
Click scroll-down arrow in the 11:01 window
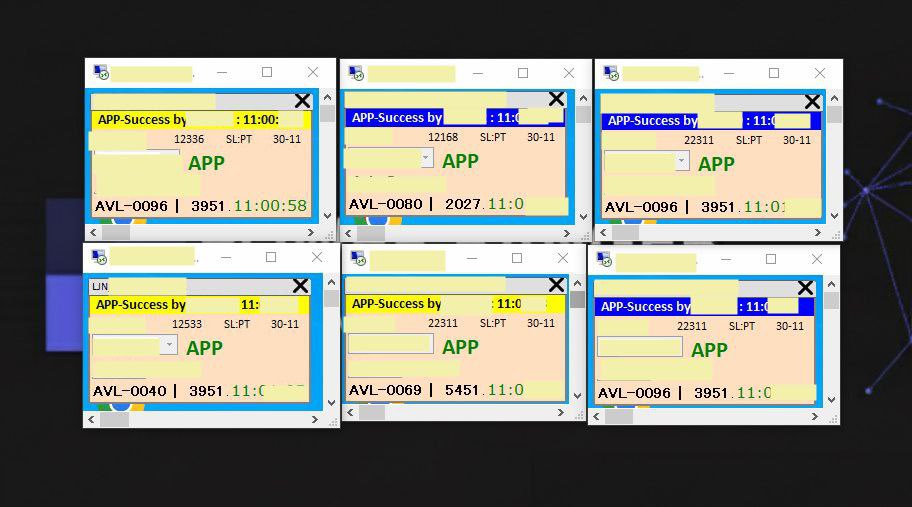tap(835, 216)
